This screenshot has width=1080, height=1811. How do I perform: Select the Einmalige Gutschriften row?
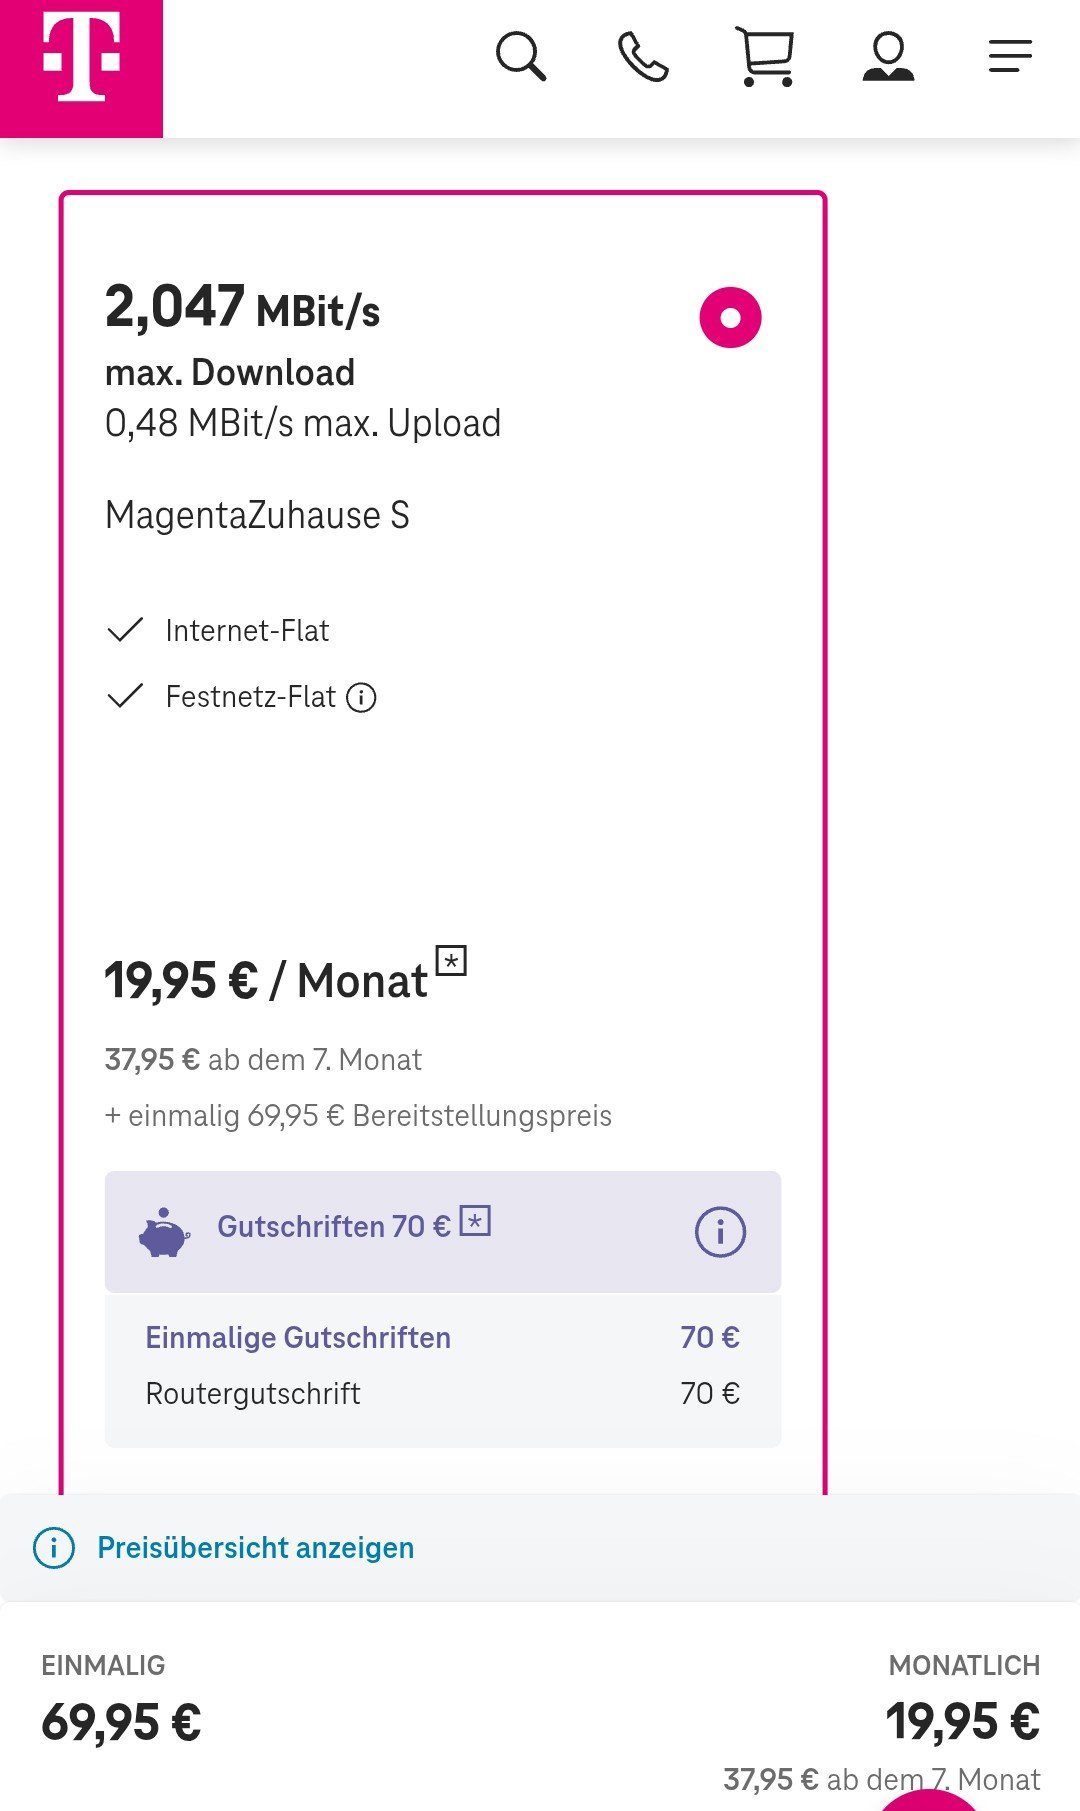(x=443, y=1337)
